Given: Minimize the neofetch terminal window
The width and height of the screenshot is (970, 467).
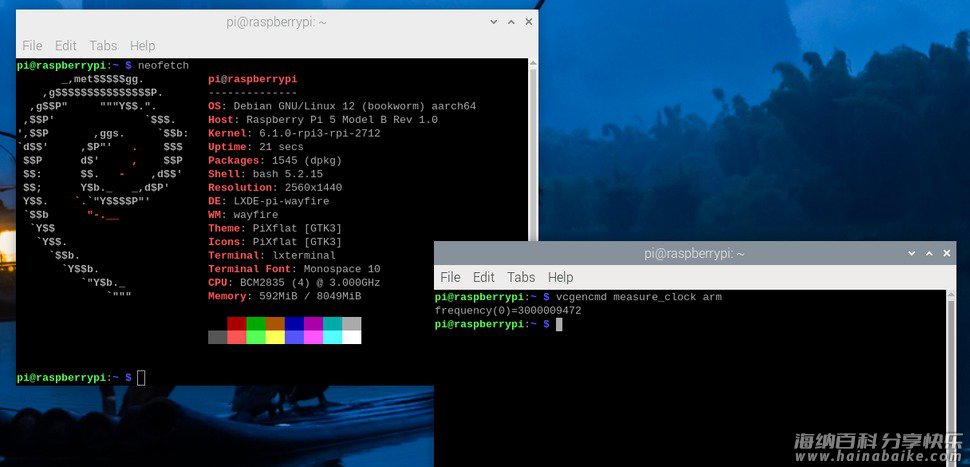Looking at the screenshot, I should click(494, 22).
